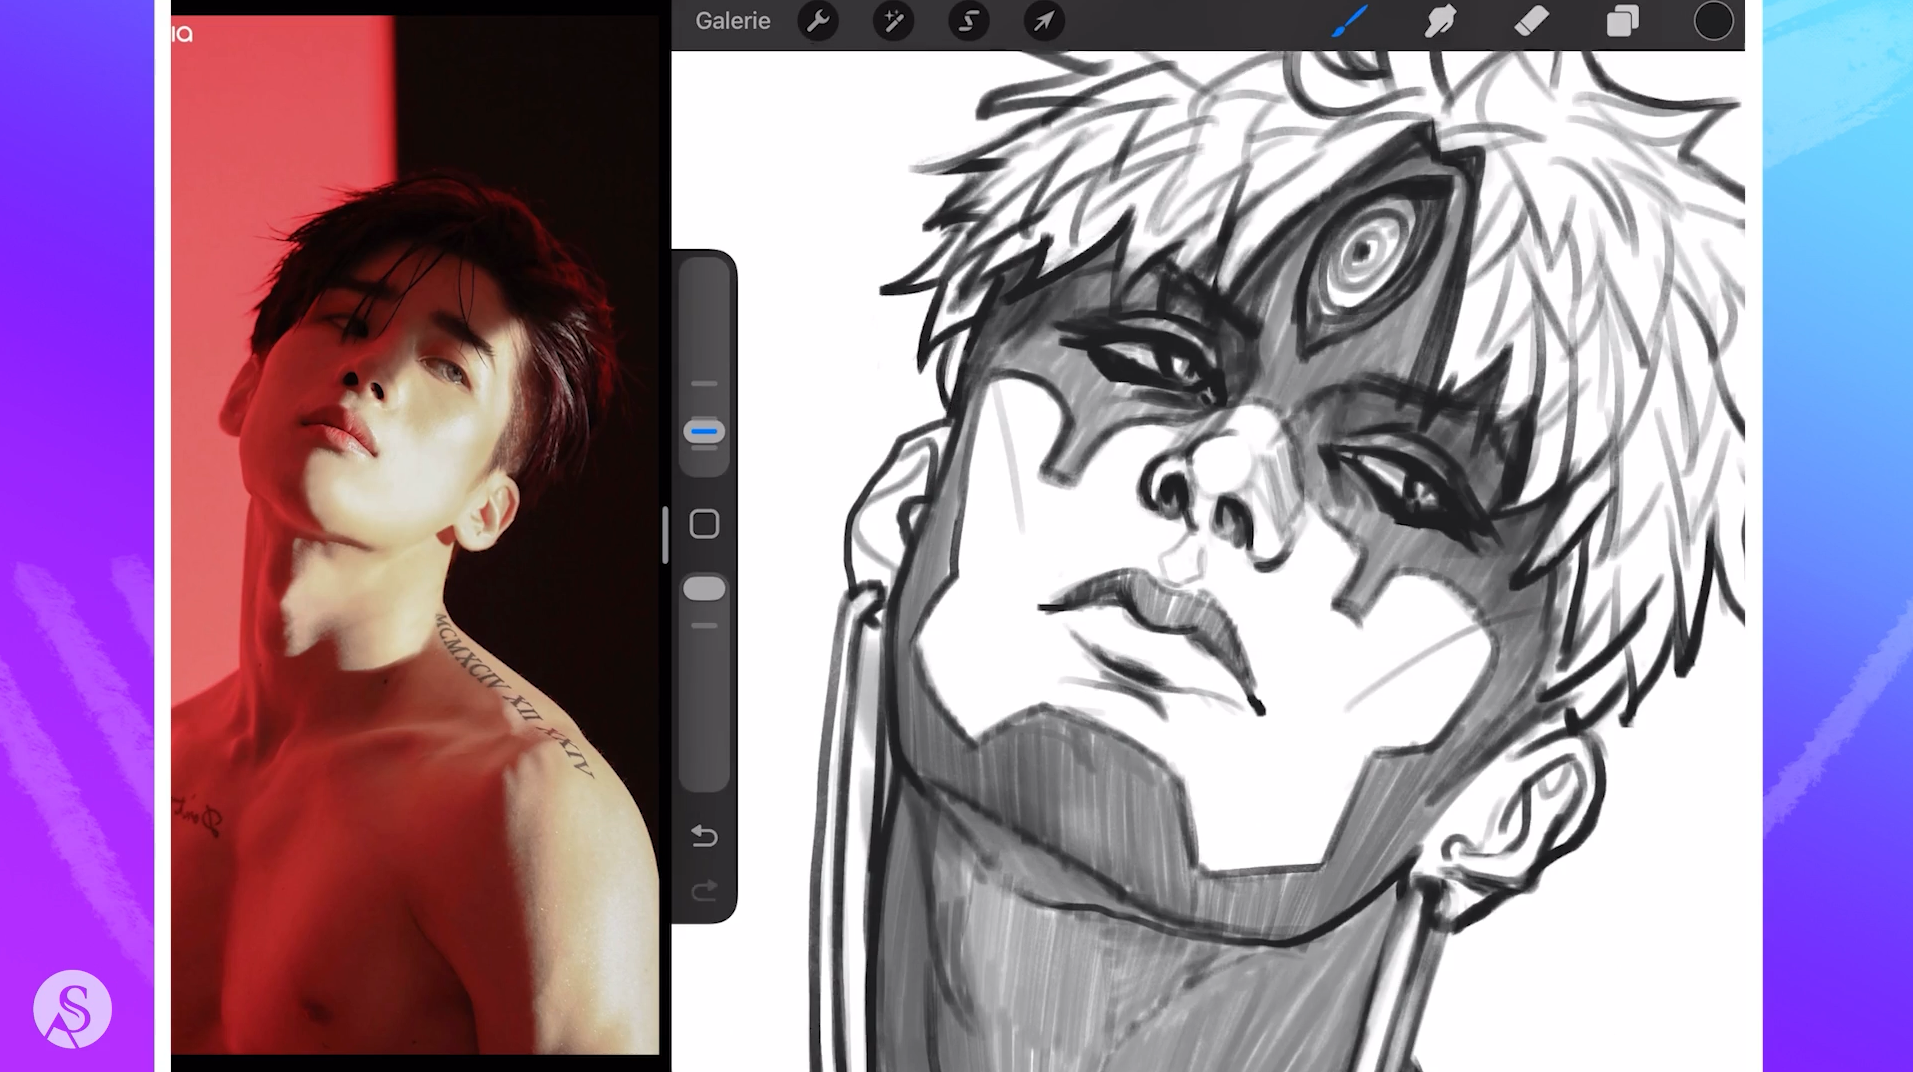Viewport: 1913px width, 1072px height.
Task: Click the split view divider handle
Action: [665, 535]
